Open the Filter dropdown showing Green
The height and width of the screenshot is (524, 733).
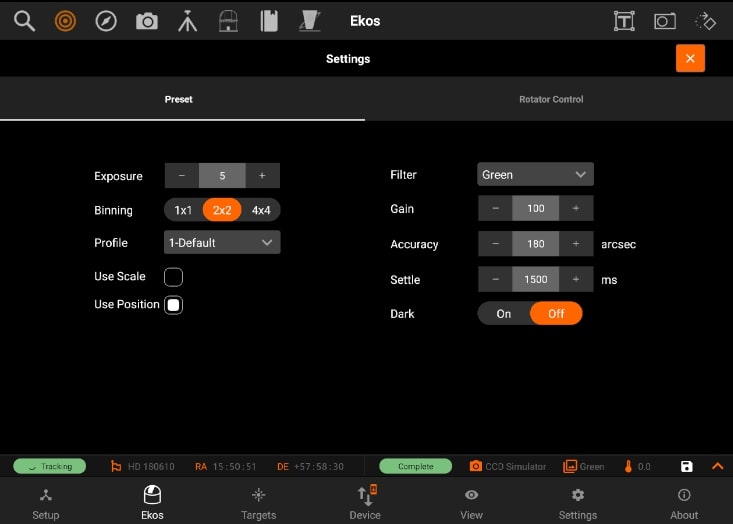[x=535, y=174]
